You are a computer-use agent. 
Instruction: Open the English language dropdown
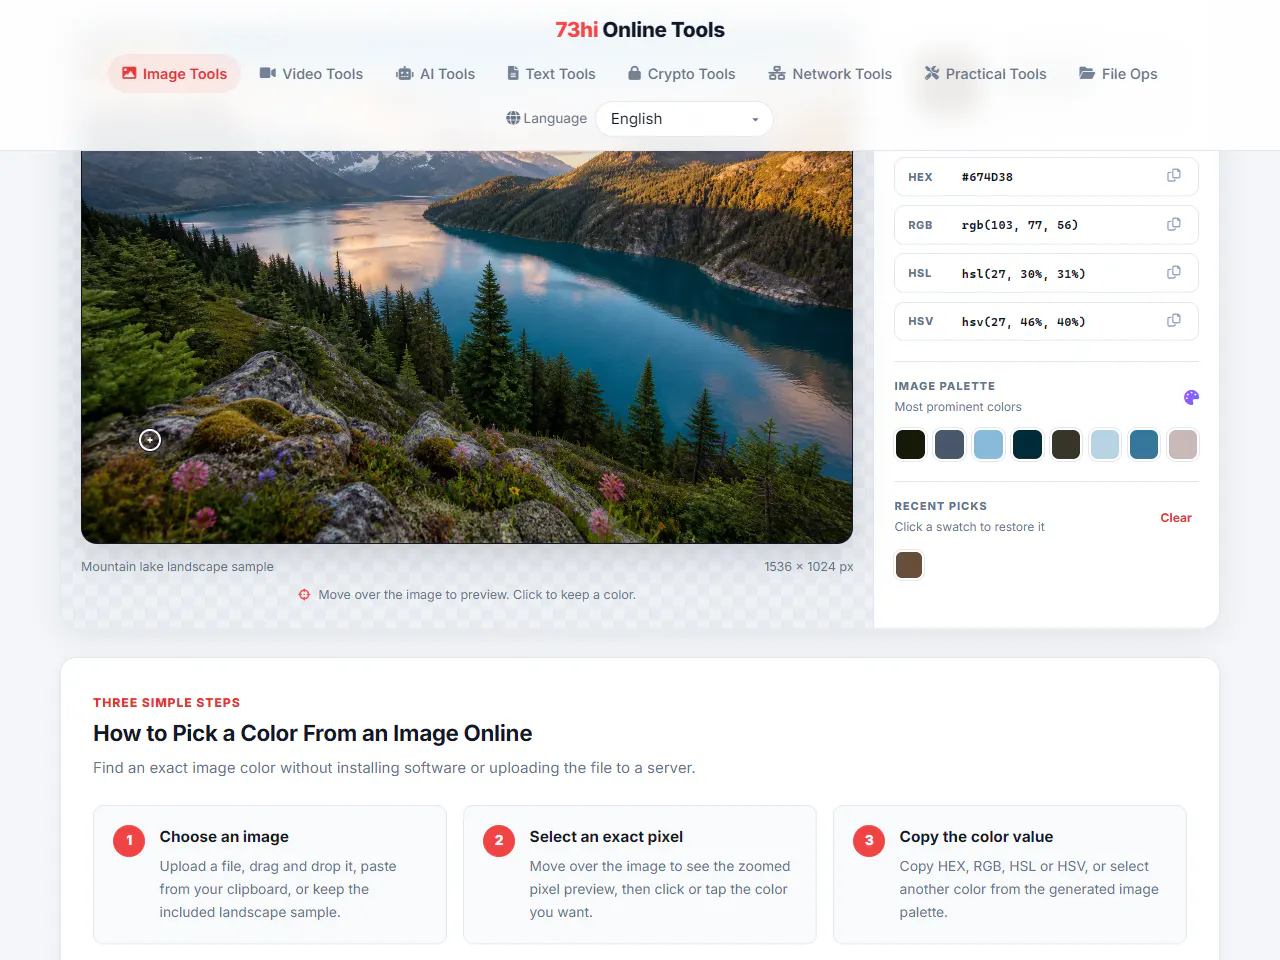(x=684, y=118)
